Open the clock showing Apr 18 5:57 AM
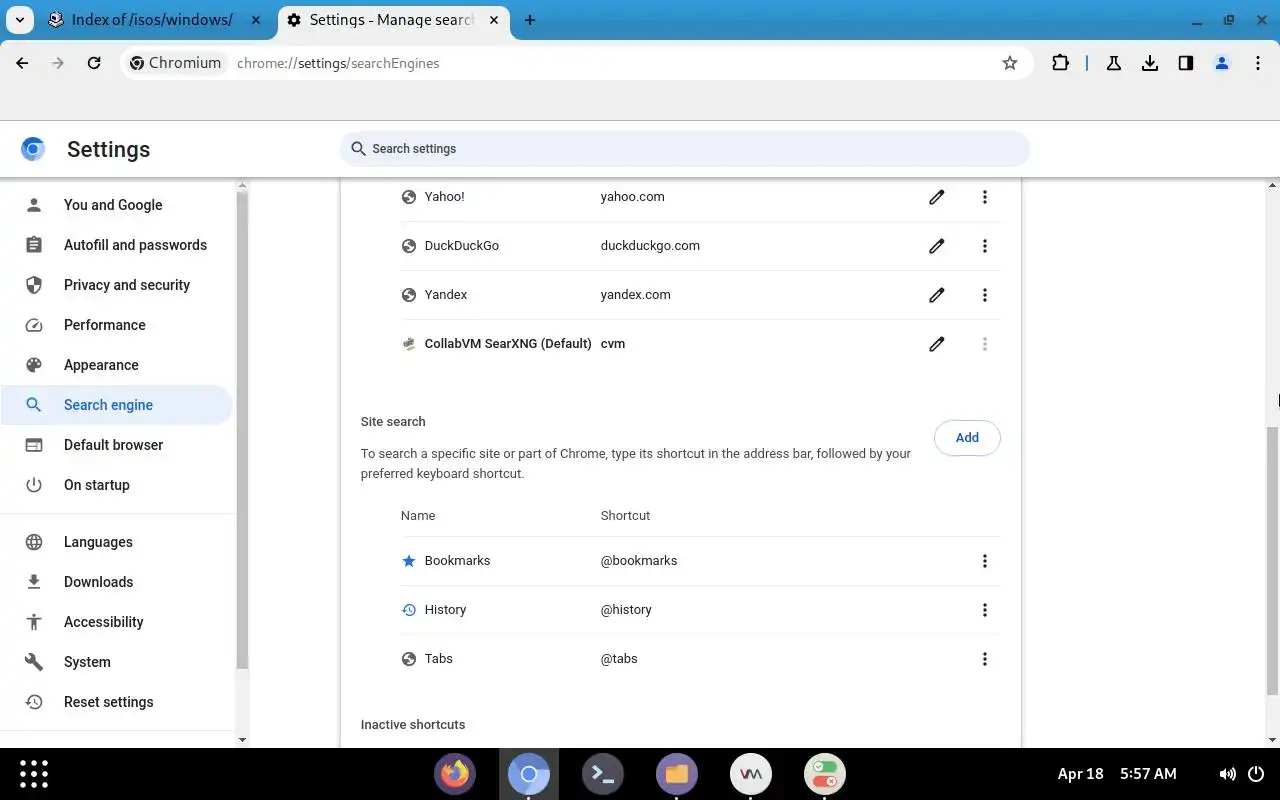Image resolution: width=1280 pixels, height=800 pixels. (1117, 774)
